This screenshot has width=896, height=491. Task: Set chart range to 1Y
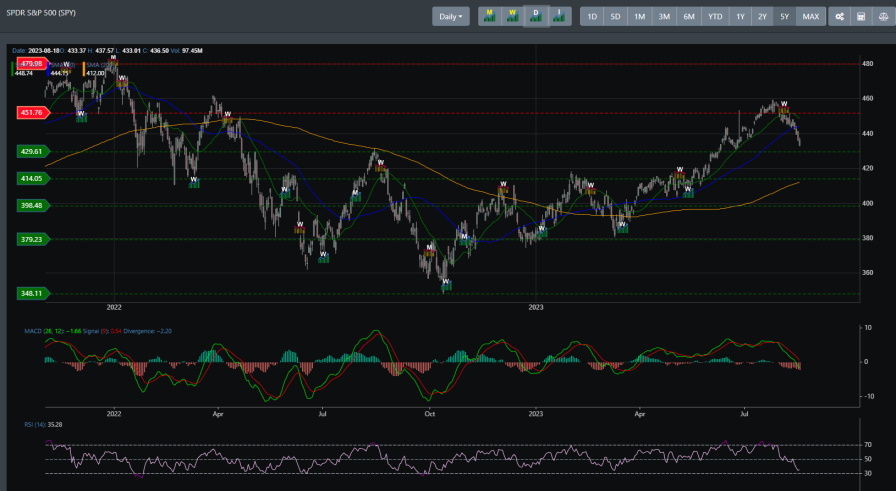pos(741,17)
